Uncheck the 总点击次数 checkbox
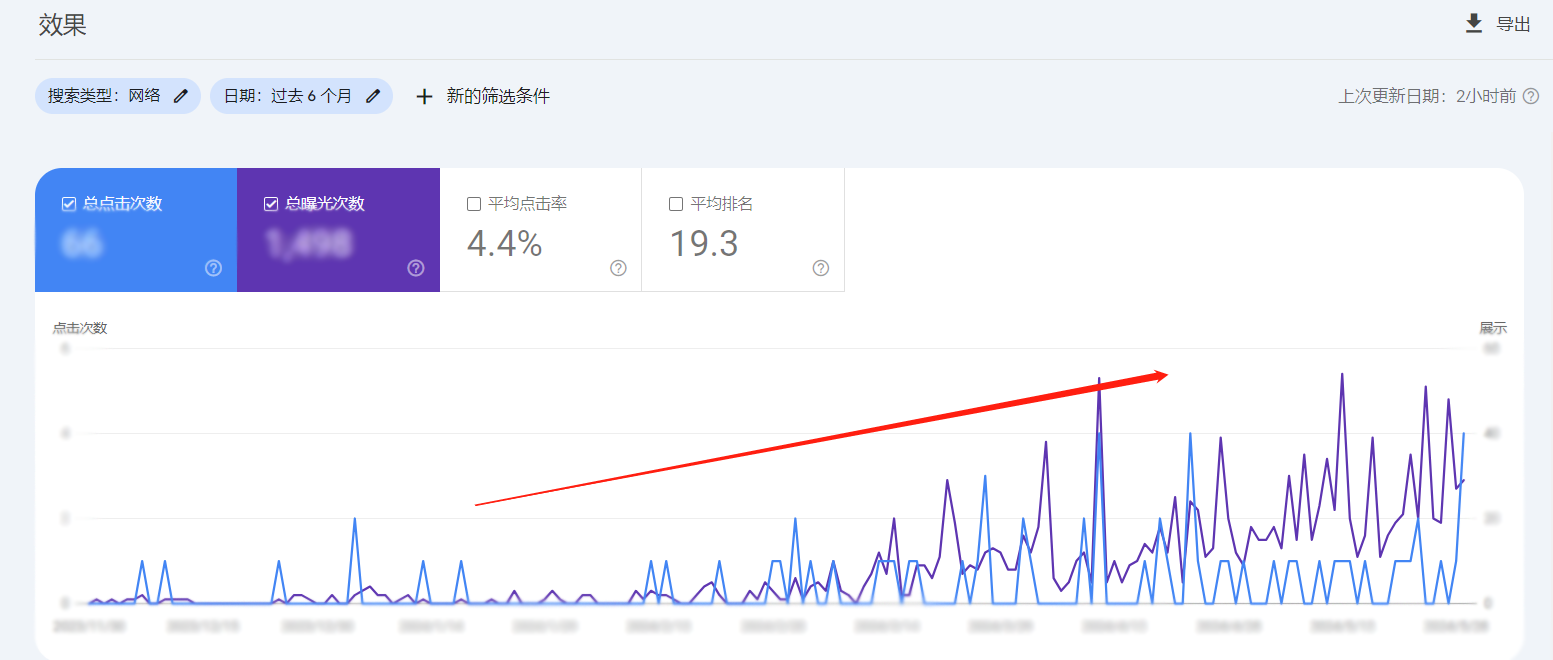 [69, 204]
